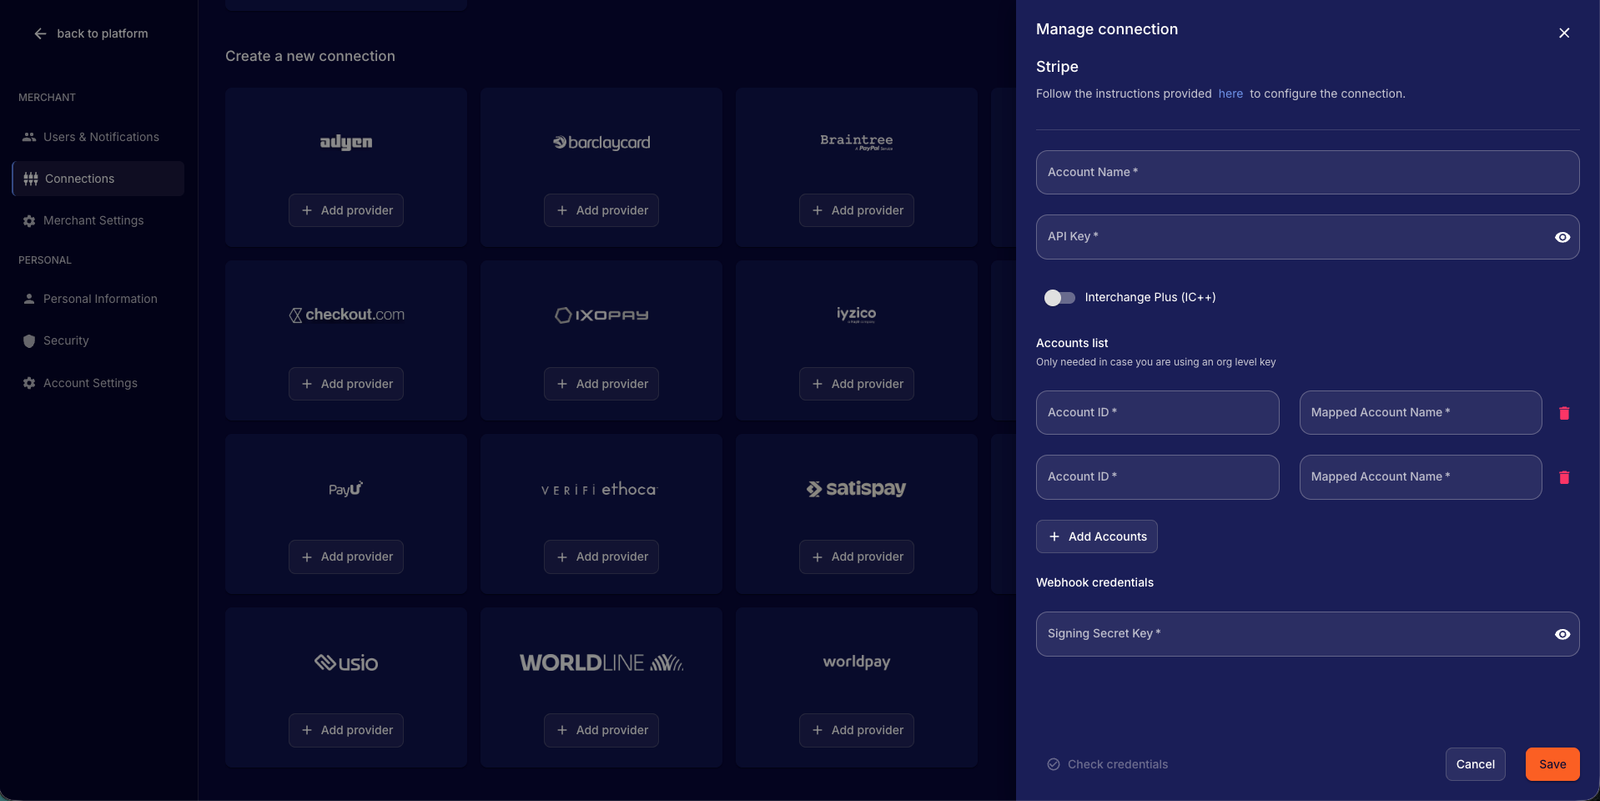Focus the Account Name field
The width and height of the screenshot is (1600, 801).
[1308, 172]
